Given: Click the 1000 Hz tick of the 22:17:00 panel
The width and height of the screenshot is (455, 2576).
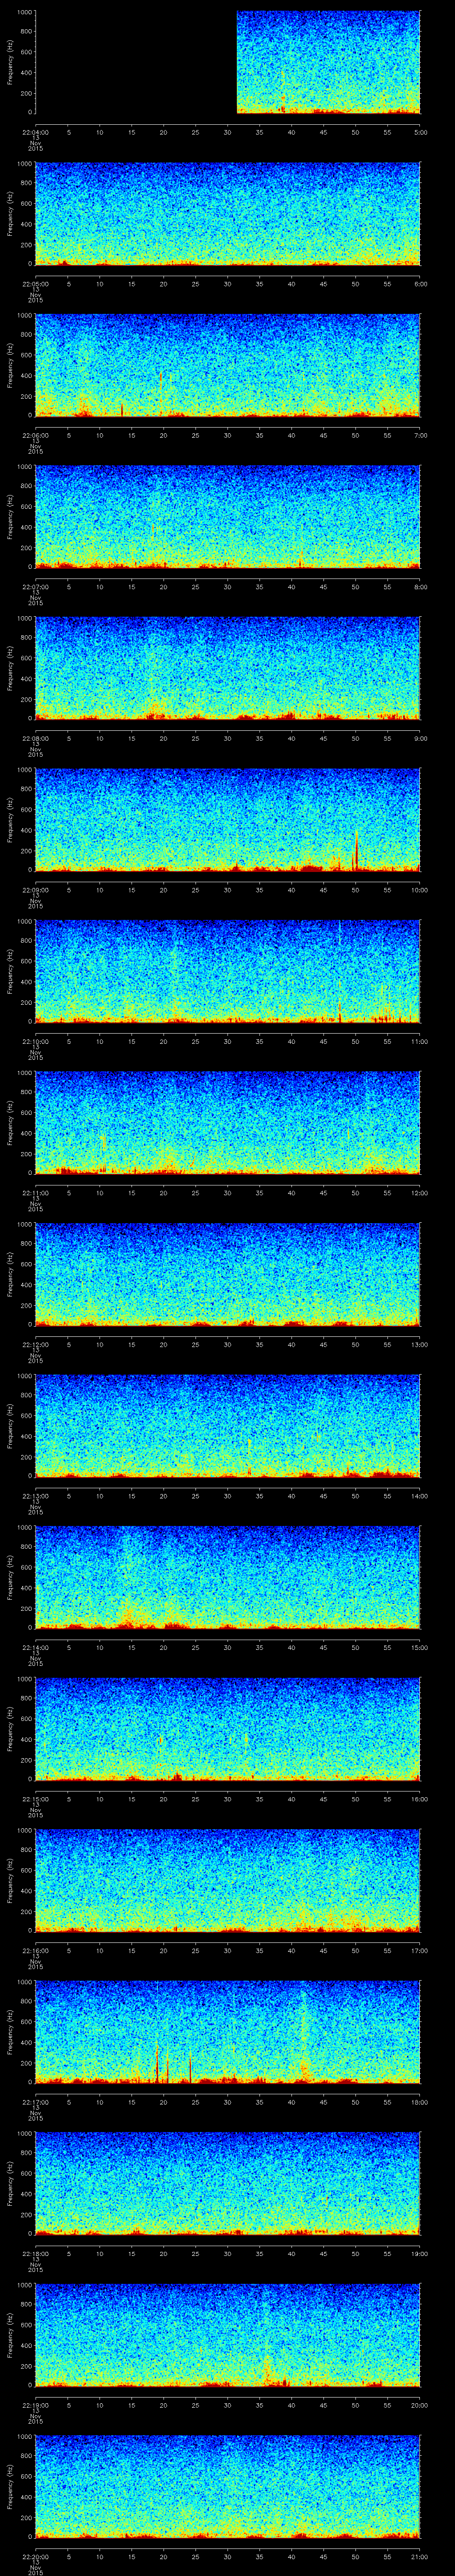Looking at the screenshot, I should 24,1983.
